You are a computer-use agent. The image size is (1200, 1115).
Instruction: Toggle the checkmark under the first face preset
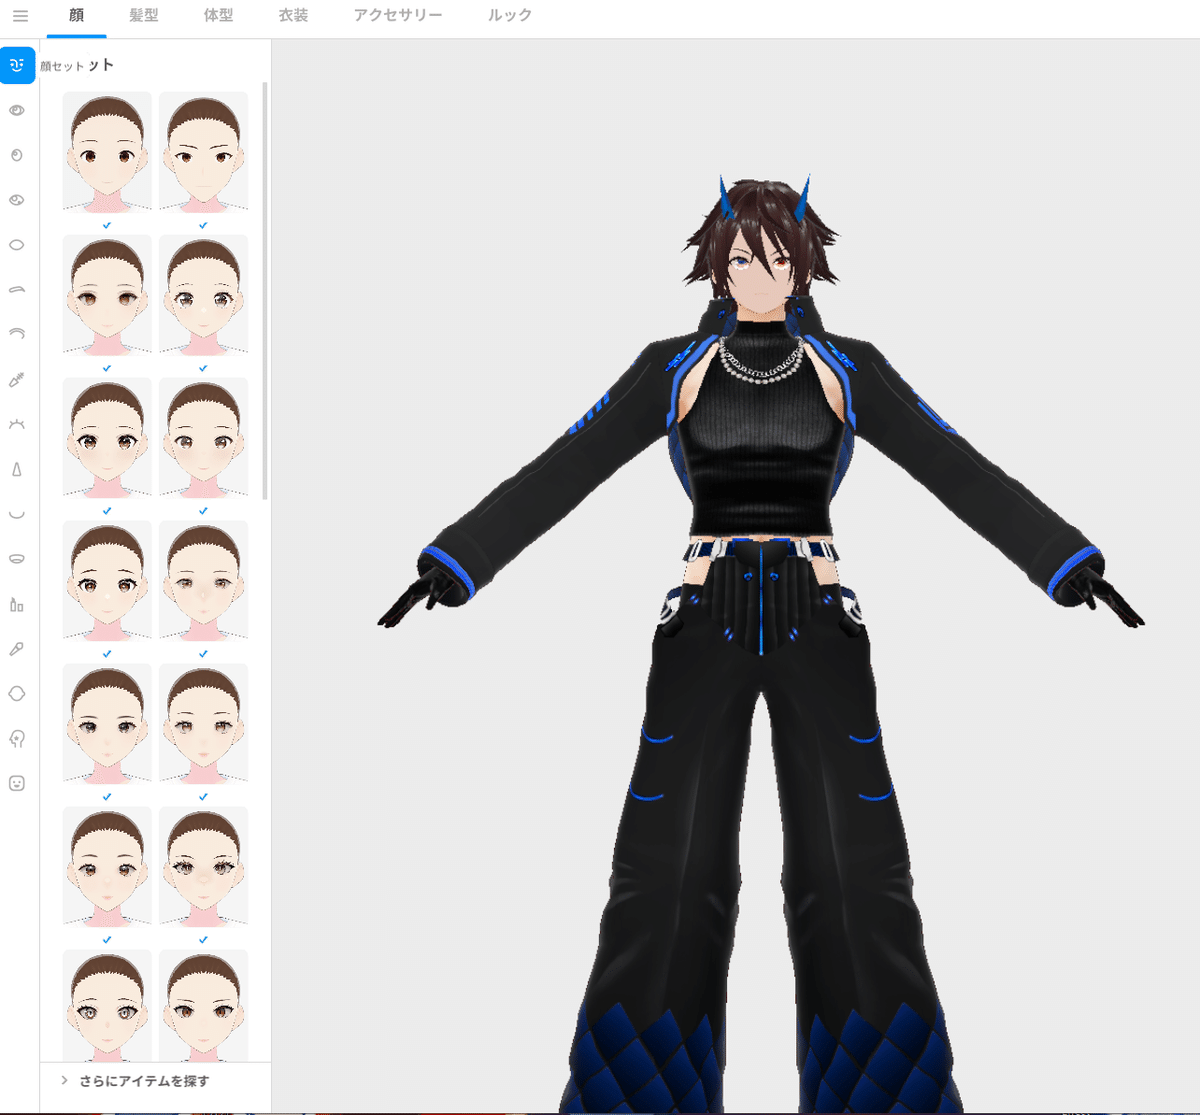(x=106, y=226)
